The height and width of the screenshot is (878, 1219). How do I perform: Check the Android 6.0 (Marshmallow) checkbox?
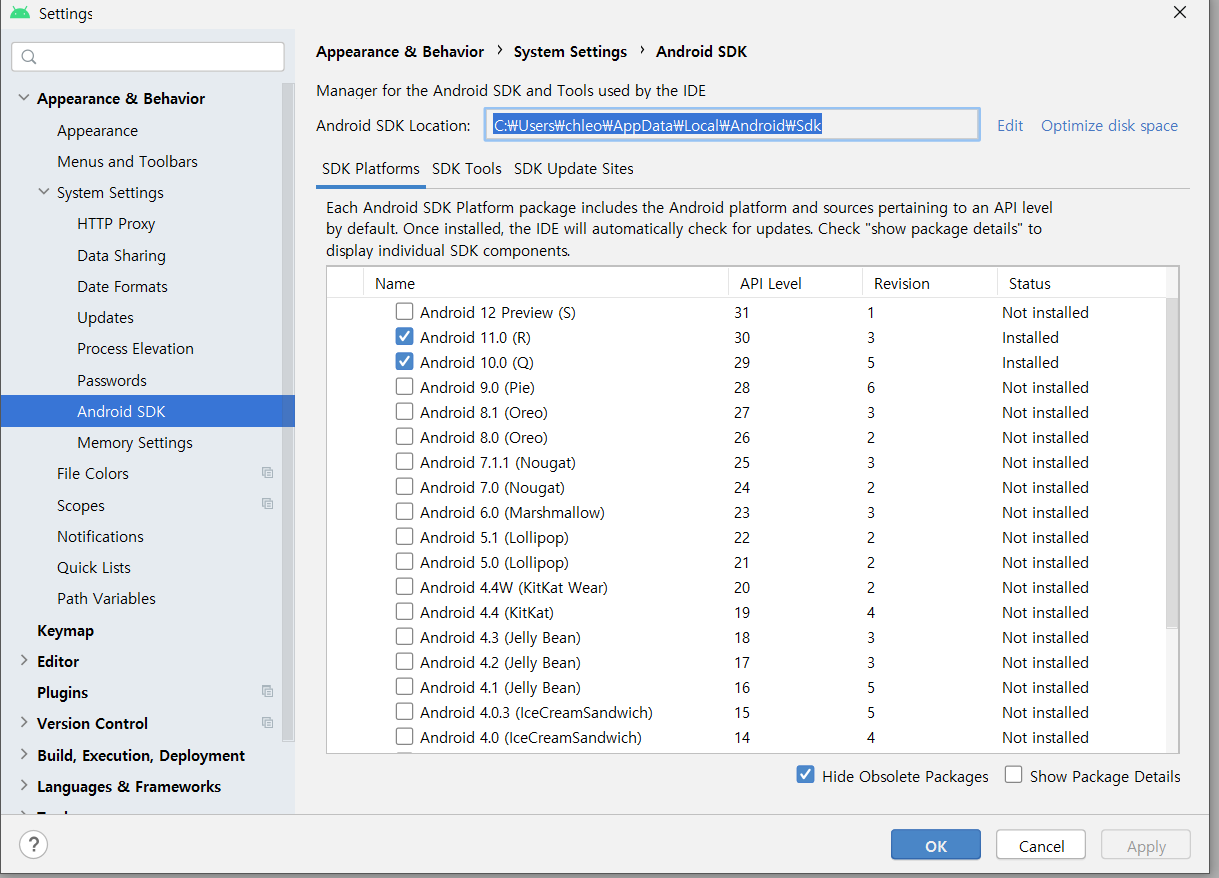click(x=404, y=512)
